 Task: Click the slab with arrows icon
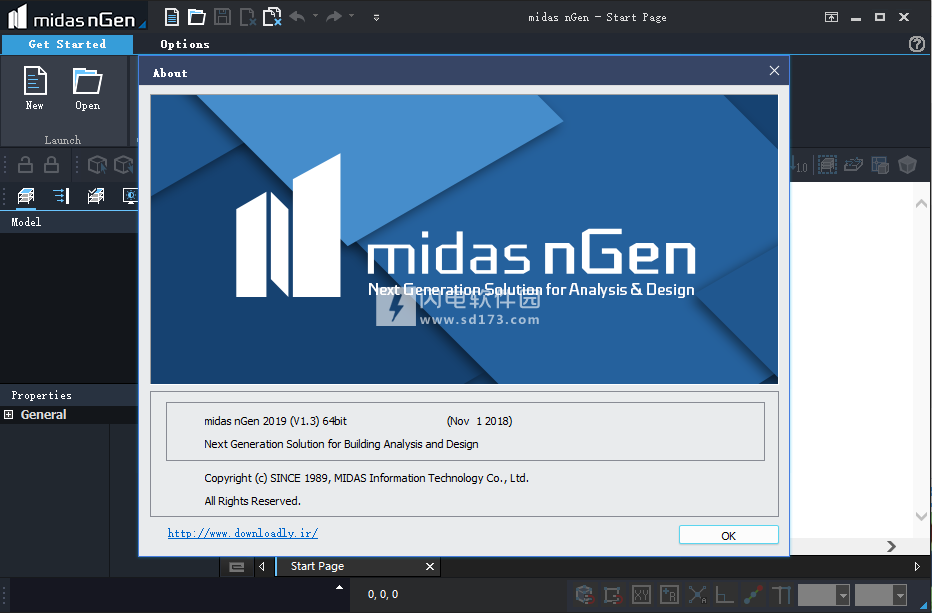(854, 165)
